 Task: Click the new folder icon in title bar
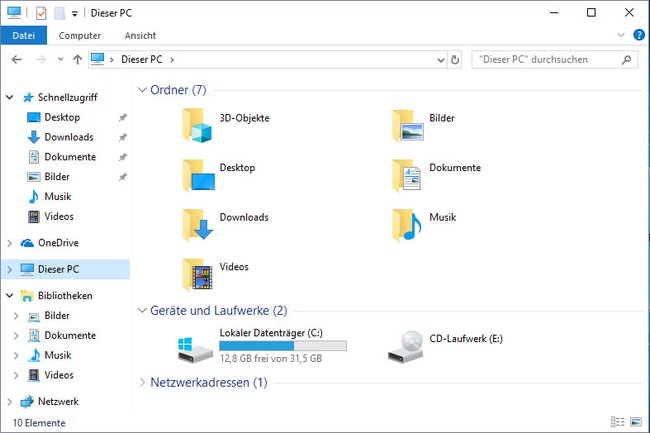(60, 13)
